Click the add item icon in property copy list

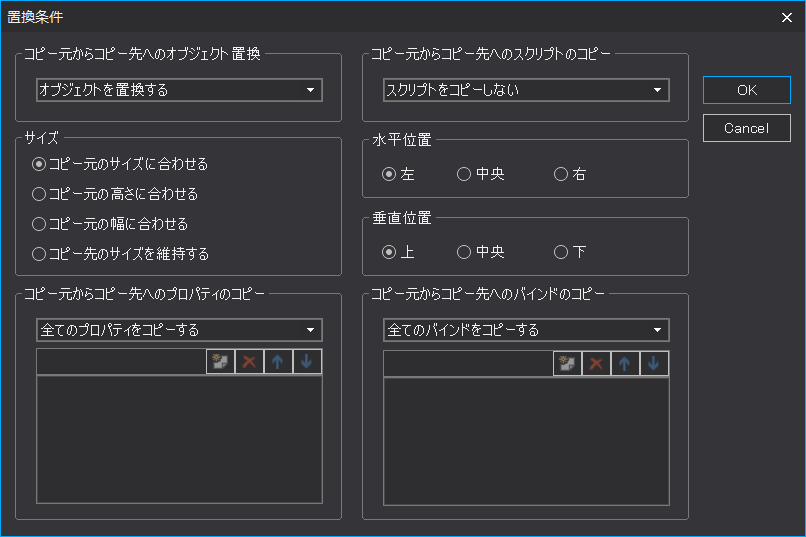point(221,362)
